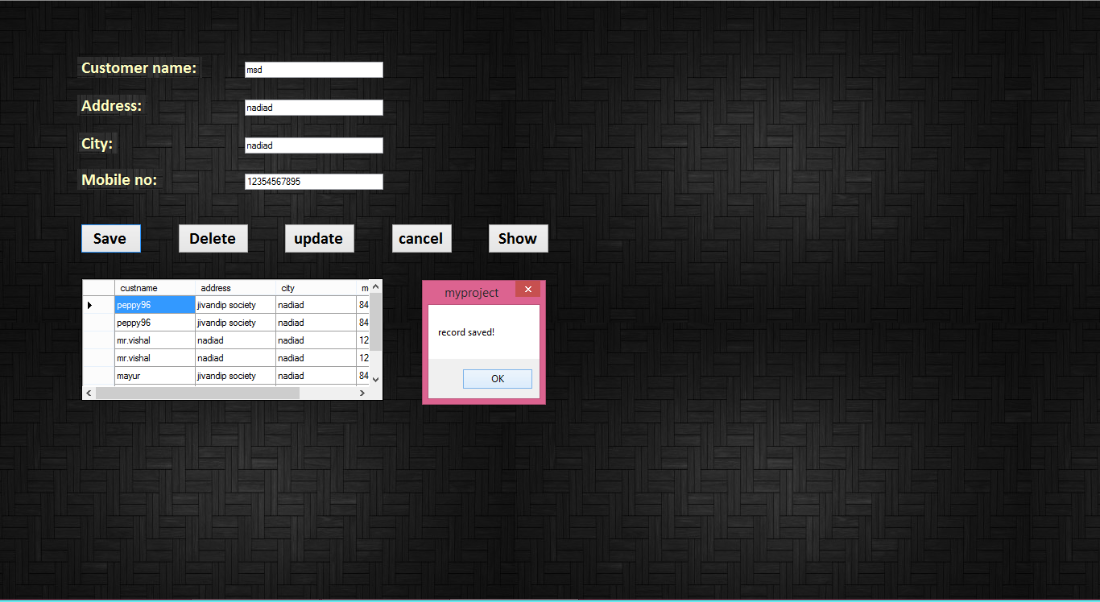The height and width of the screenshot is (602, 1100).
Task: Click the grid's scroll up arrow
Action: pyautogui.click(x=375, y=286)
